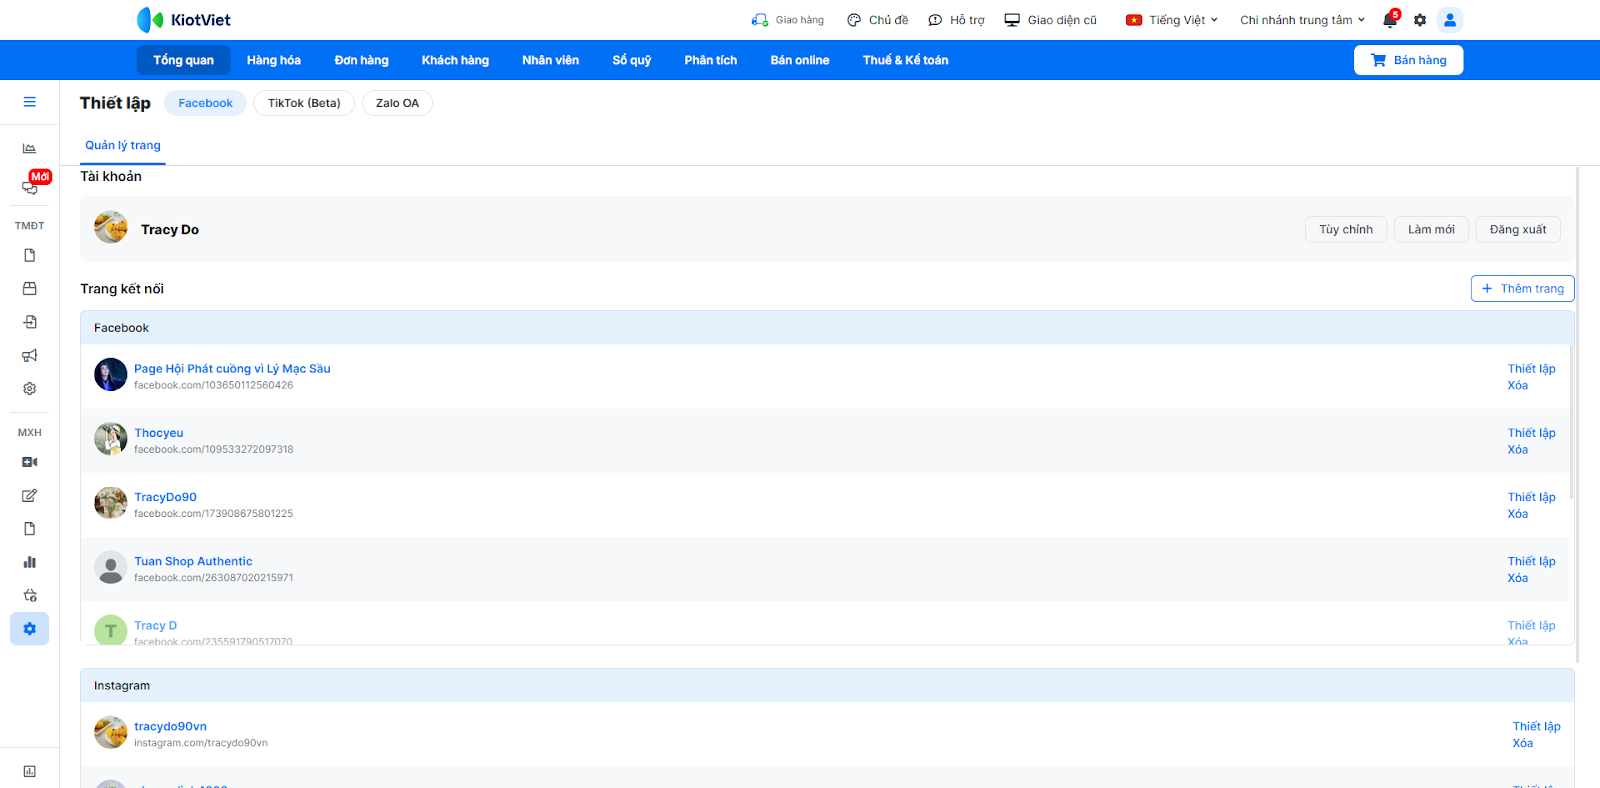
Task: Open the Đơn hàng menu
Action: pyautogui.click(x=362, y=60)
